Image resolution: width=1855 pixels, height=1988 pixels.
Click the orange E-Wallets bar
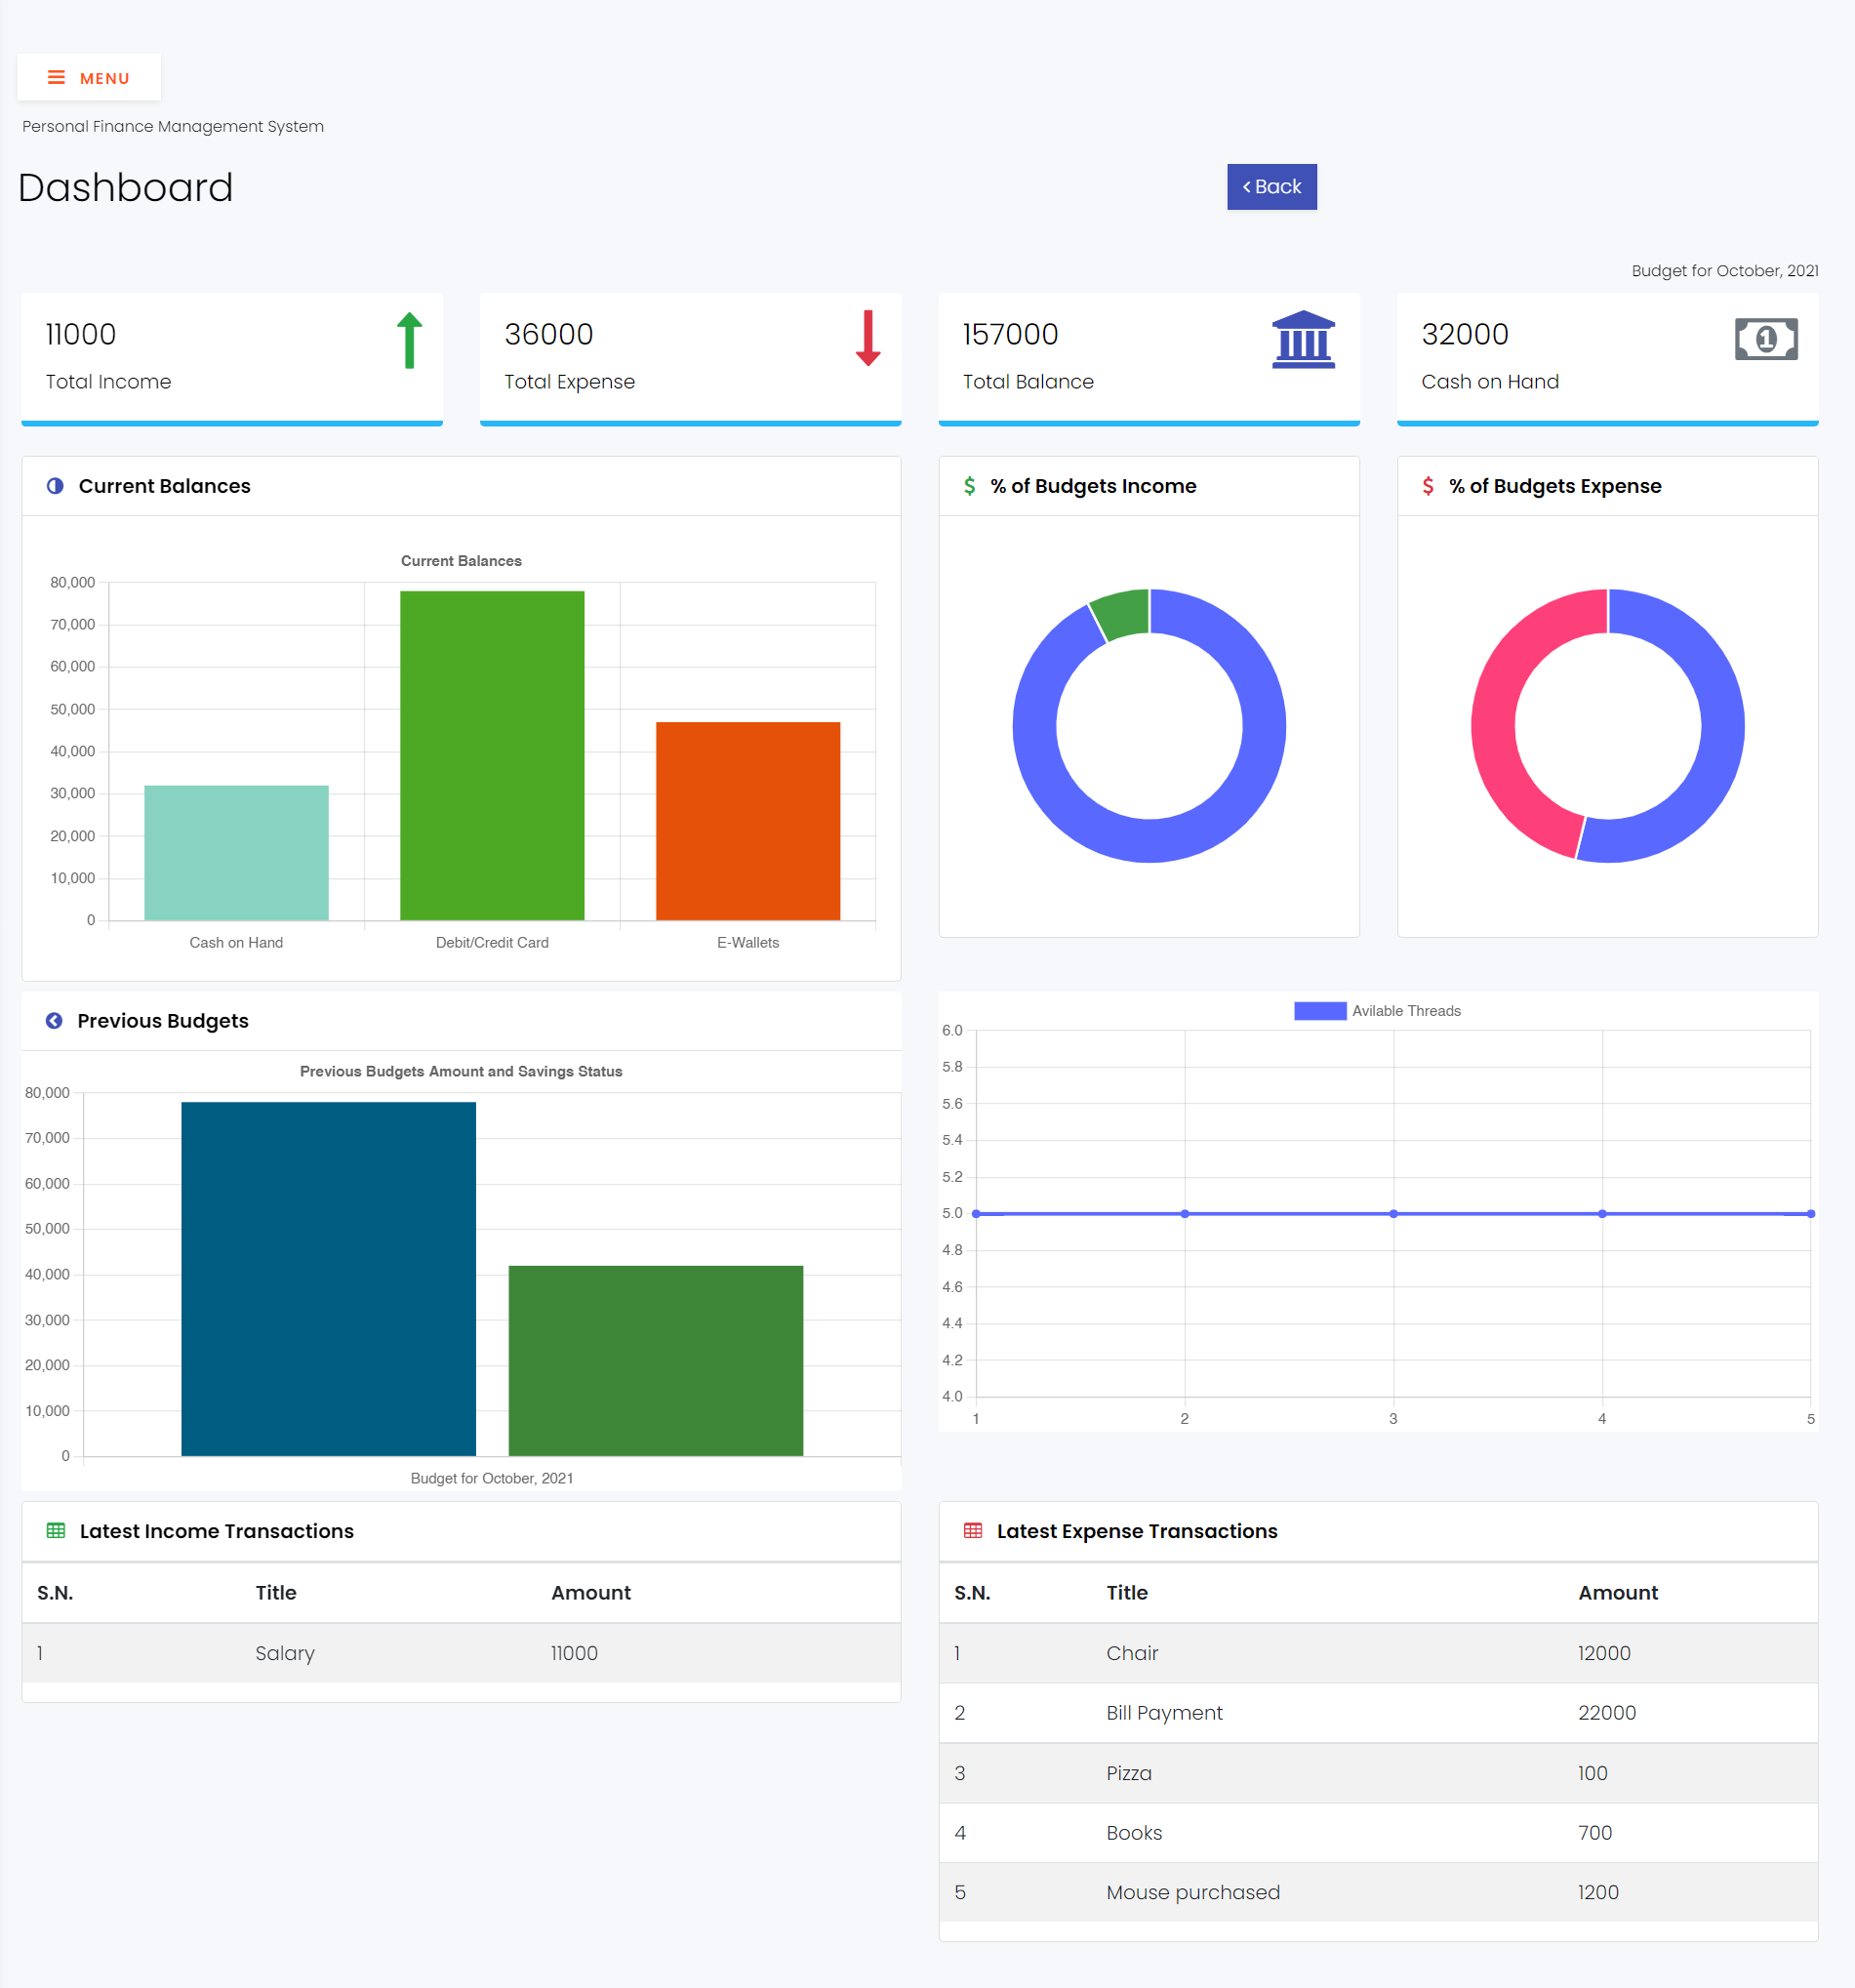tap(747, 820)
